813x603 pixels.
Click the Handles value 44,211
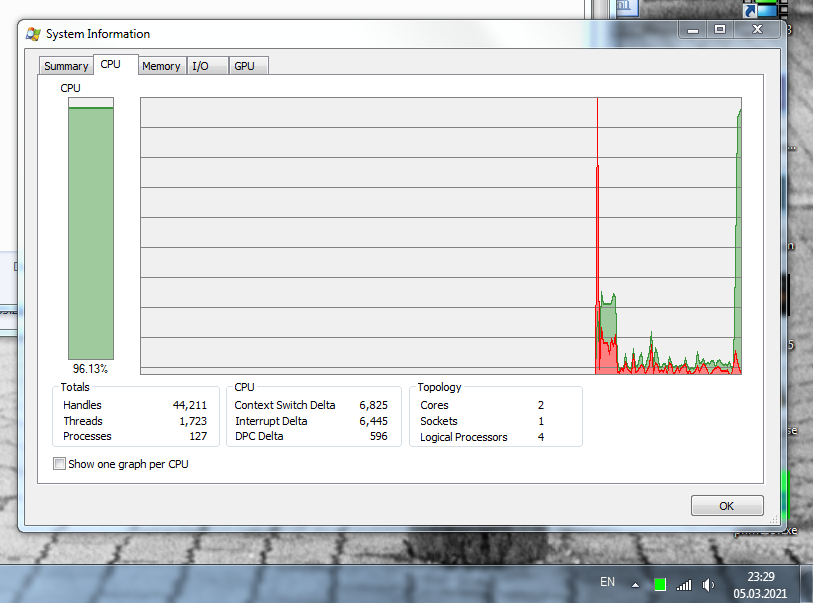click(190, 405)
